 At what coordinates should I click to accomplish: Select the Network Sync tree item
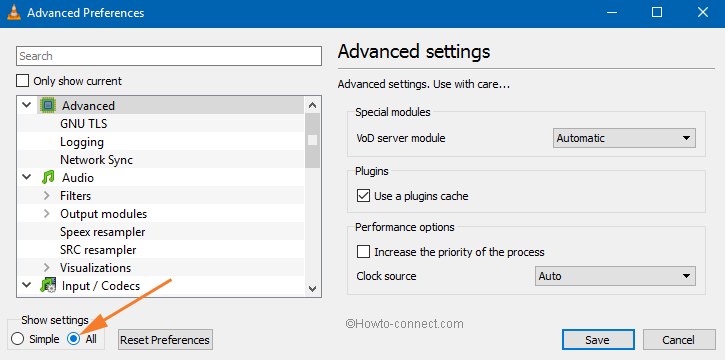96,160
